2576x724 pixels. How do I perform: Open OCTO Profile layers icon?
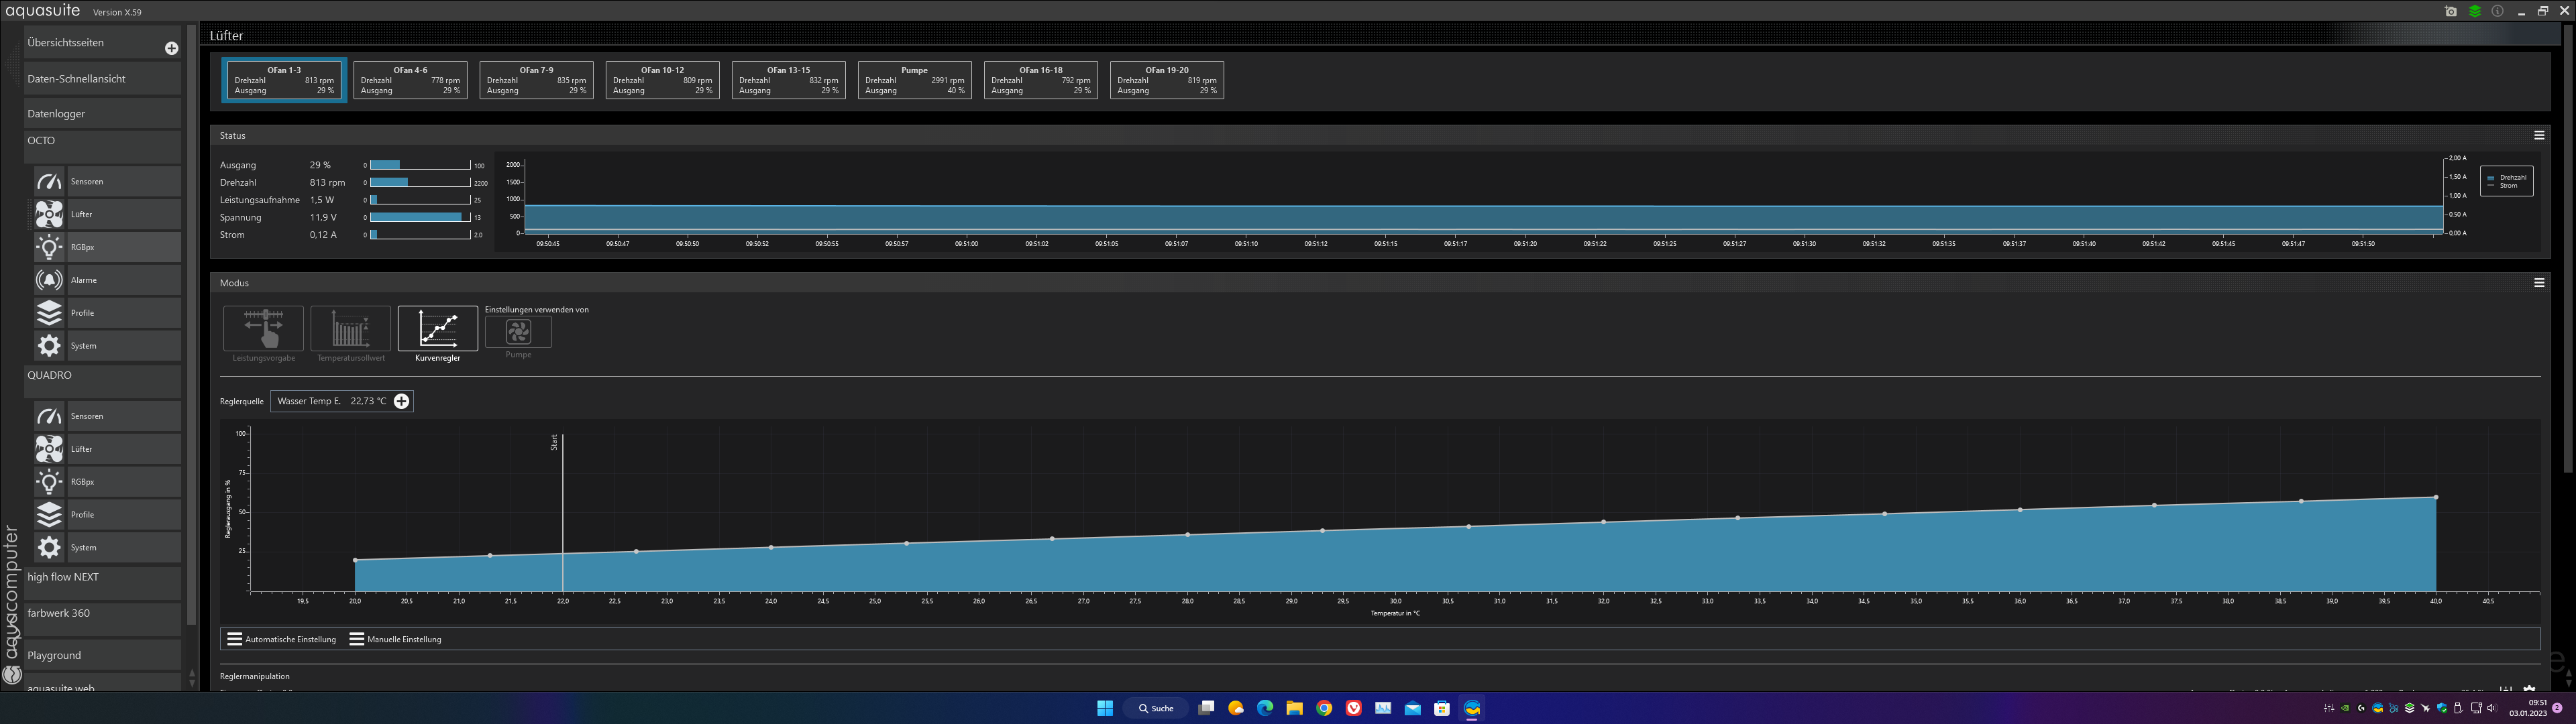(49, 313)
